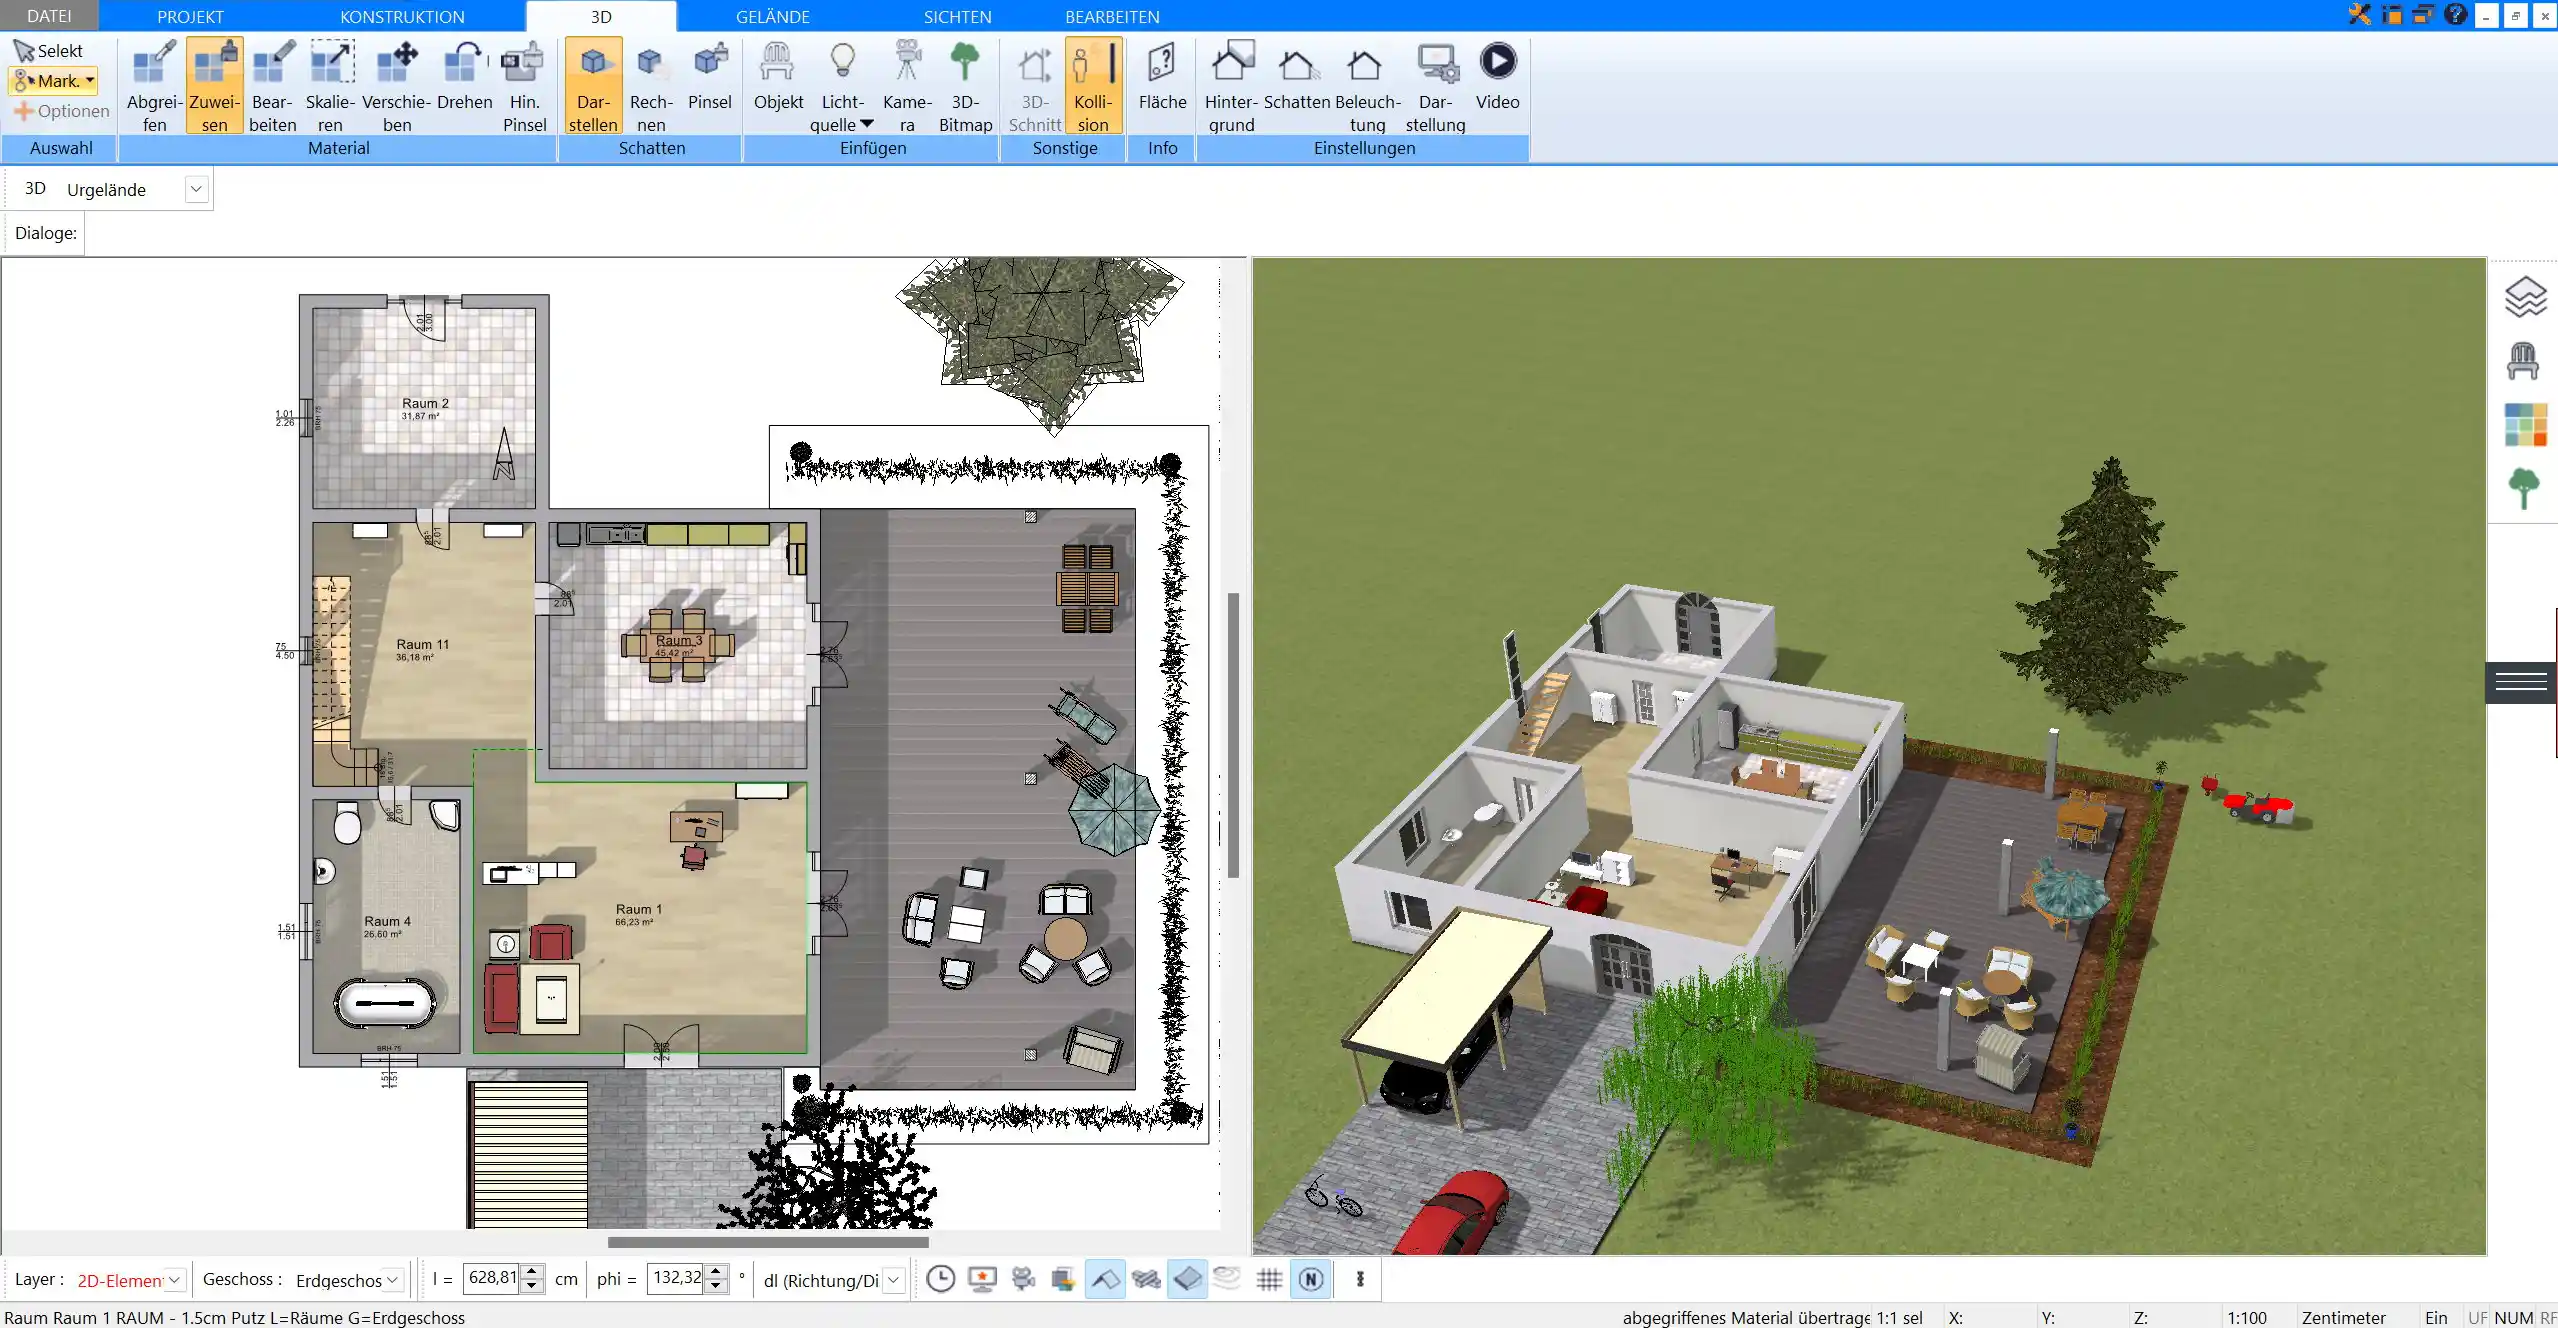Insert a Kamera
The width and height of the screenshot is (2558, 1328).
tap(907, 86)
